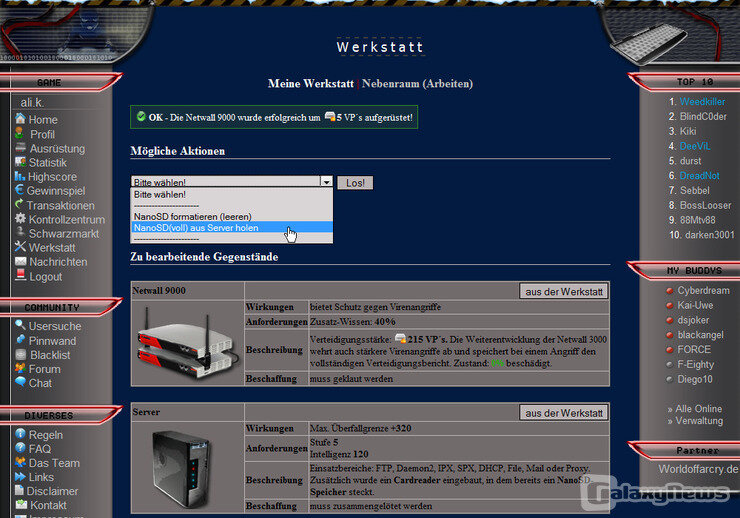
Task: Click the Werkstatt page heading
Action: [380, 47]
